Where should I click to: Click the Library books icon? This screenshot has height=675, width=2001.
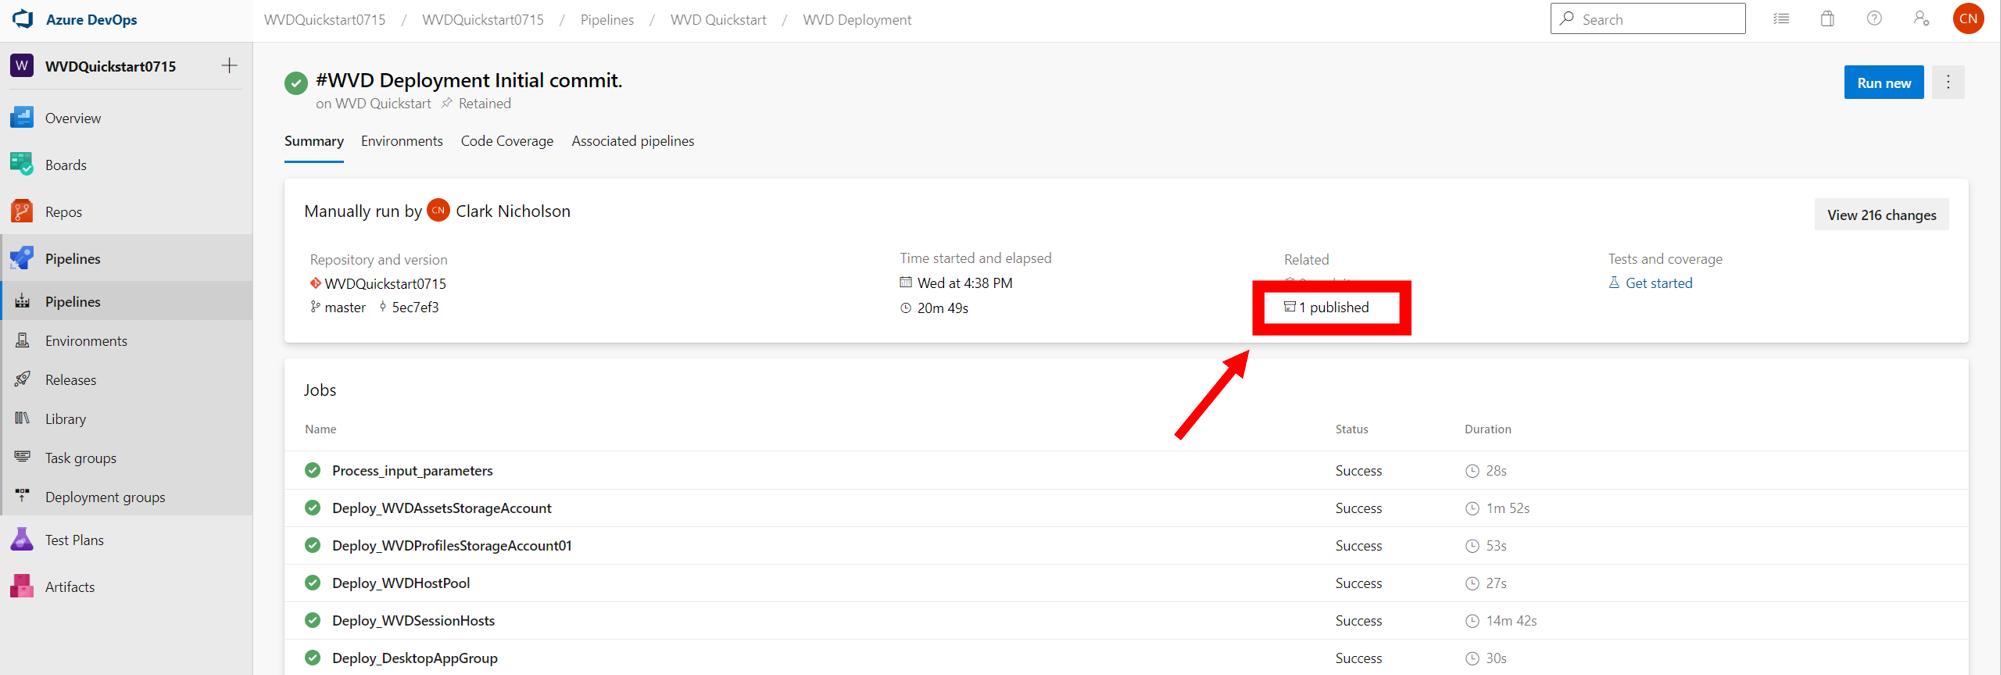click(22, 419)
